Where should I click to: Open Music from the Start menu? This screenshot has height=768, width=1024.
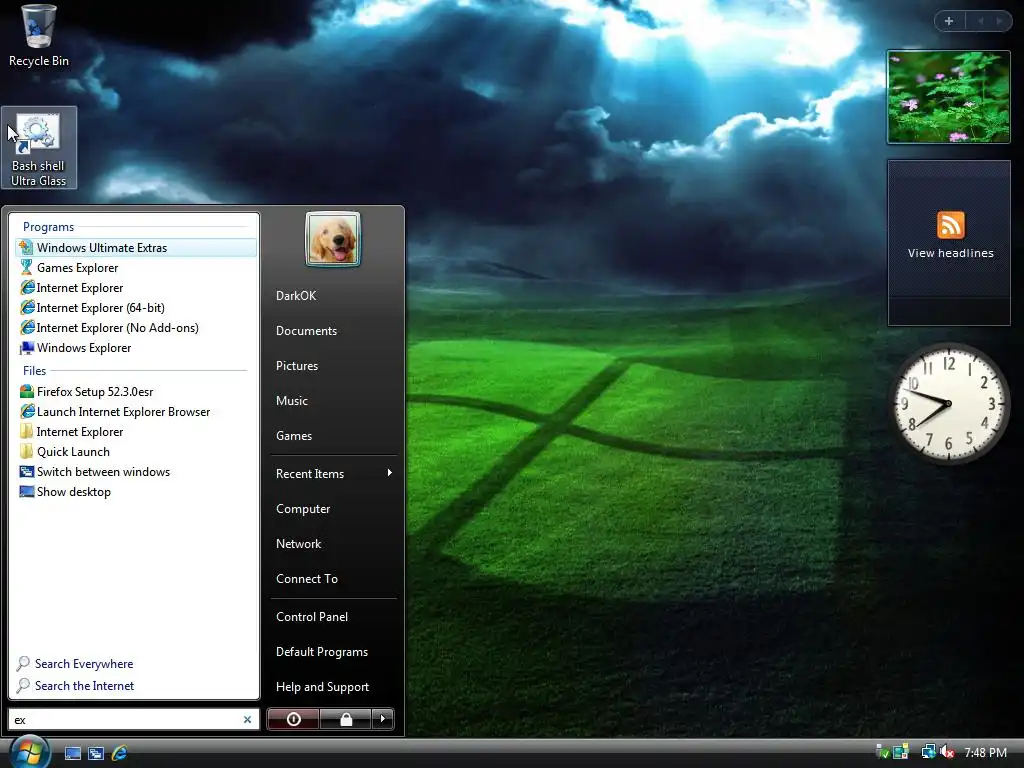click(291, 401)
